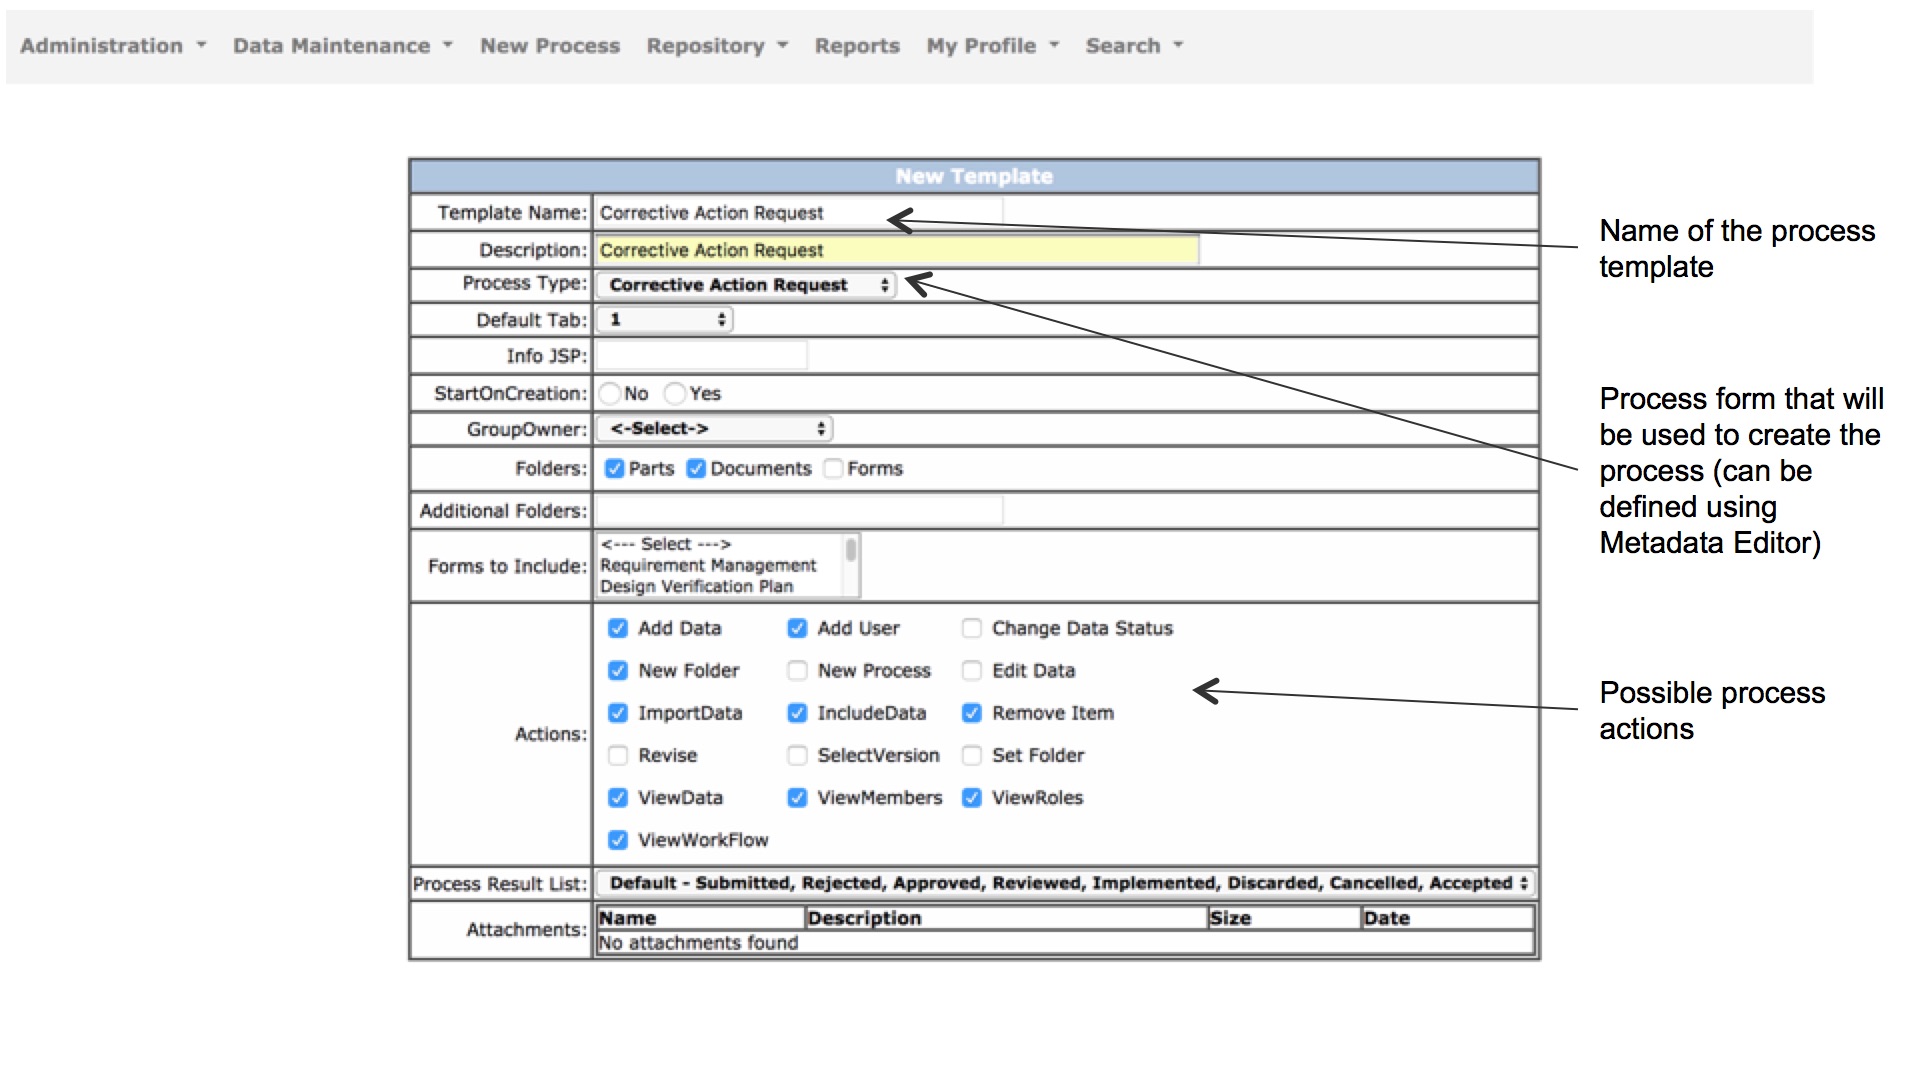Uncheck the "ViewWorkFlow" action

(617, 839)
